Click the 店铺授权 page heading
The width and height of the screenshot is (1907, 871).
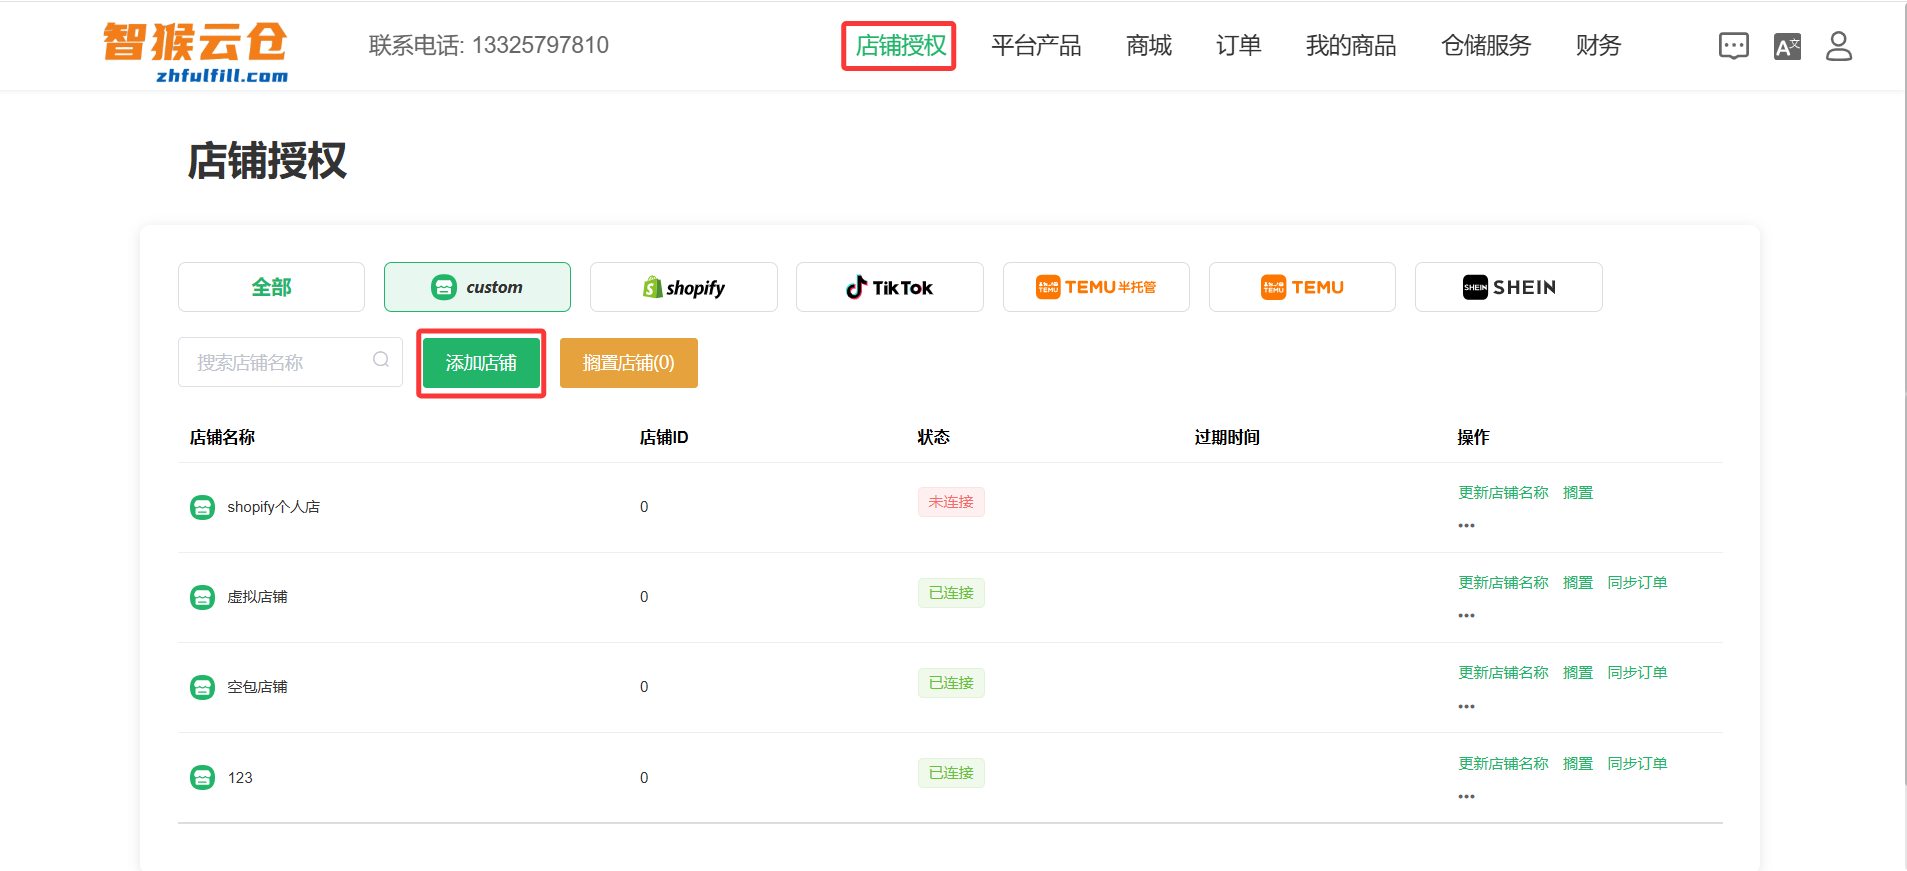(267, 161)
